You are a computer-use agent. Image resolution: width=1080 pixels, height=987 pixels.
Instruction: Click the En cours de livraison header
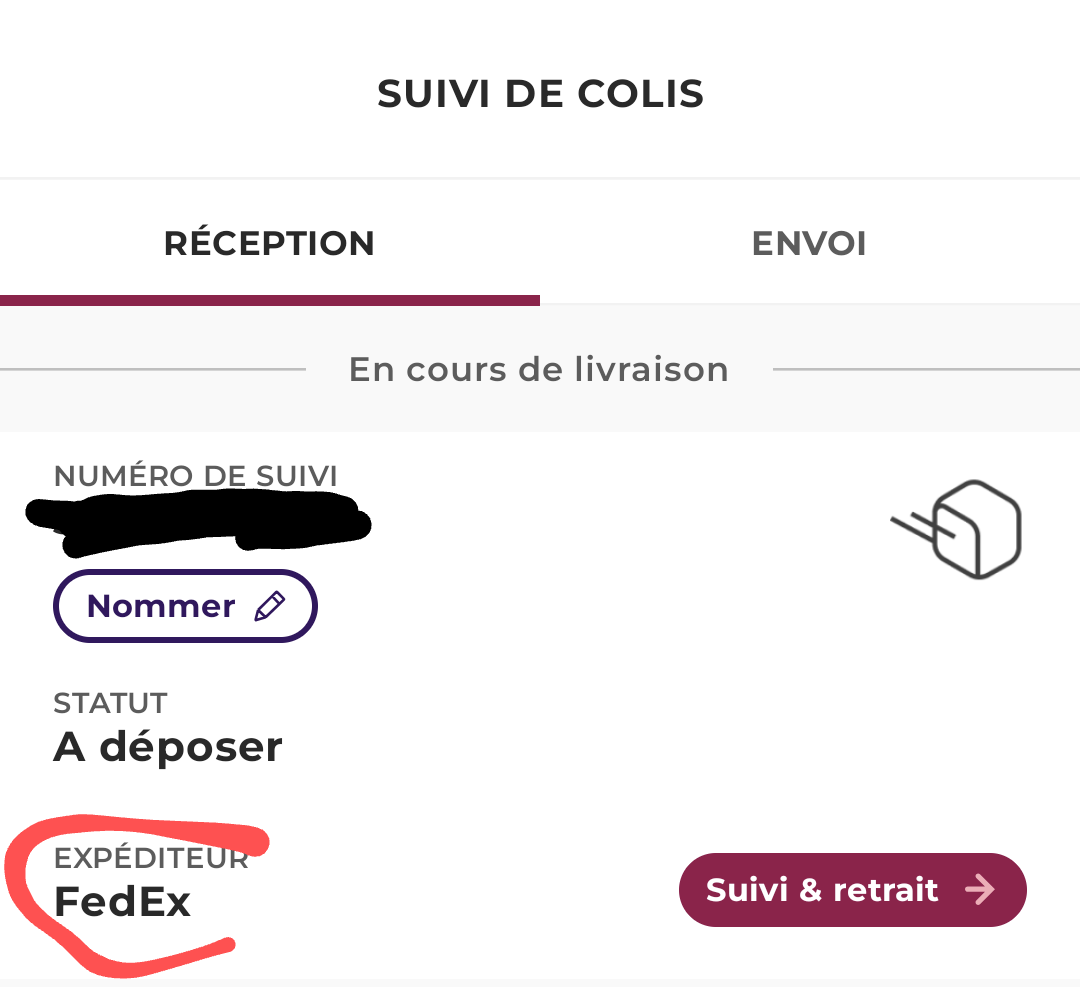(x=538, y=370)
